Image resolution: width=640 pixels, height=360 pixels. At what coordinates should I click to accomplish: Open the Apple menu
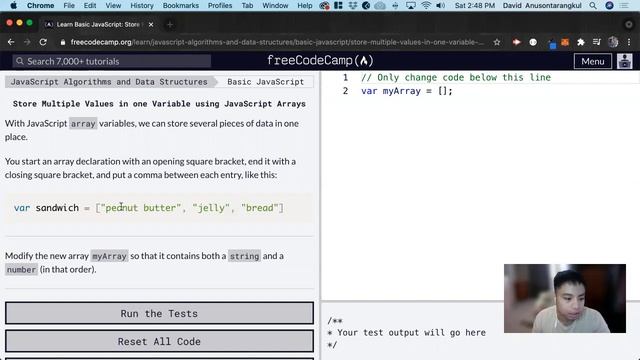(x=13, y=5)
